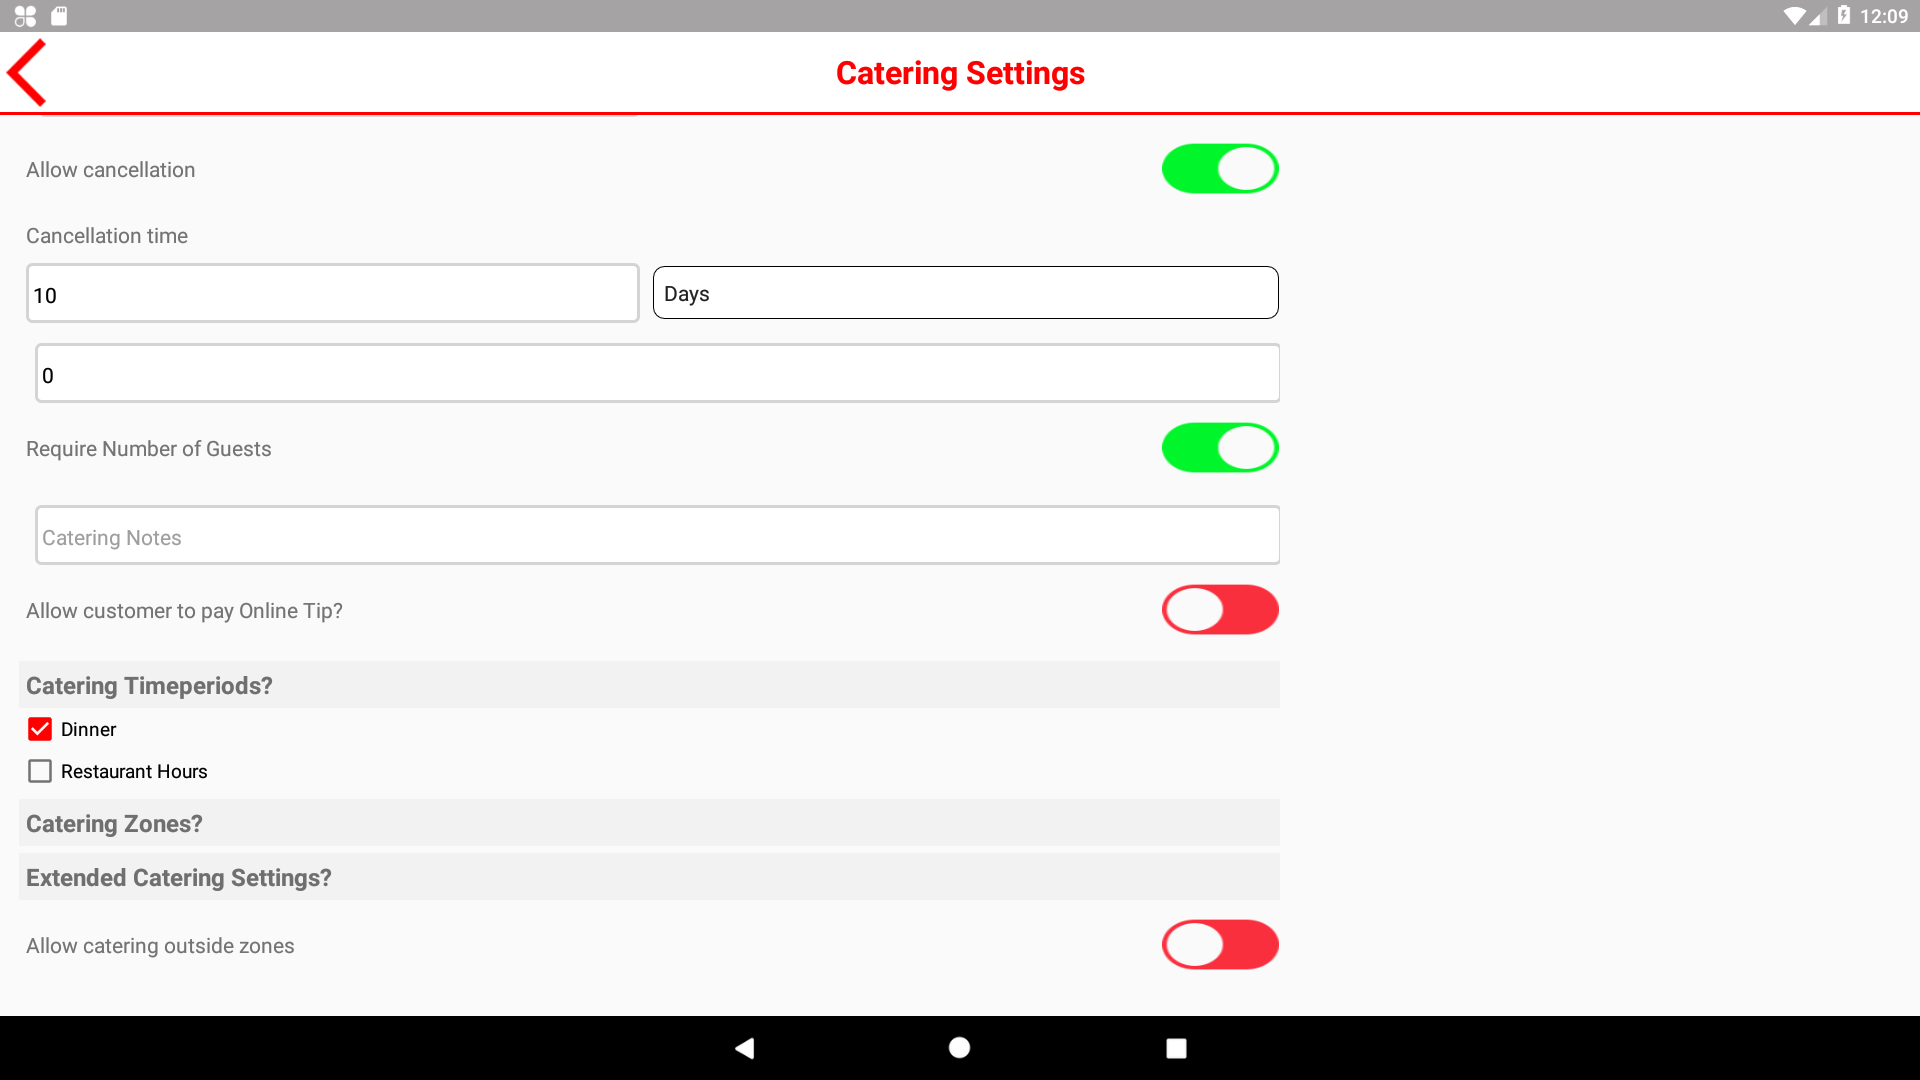The width and height of the screenshot is (1920, 1080).
Task: Focus the Catering Notes text field
Action: (657, 537)
